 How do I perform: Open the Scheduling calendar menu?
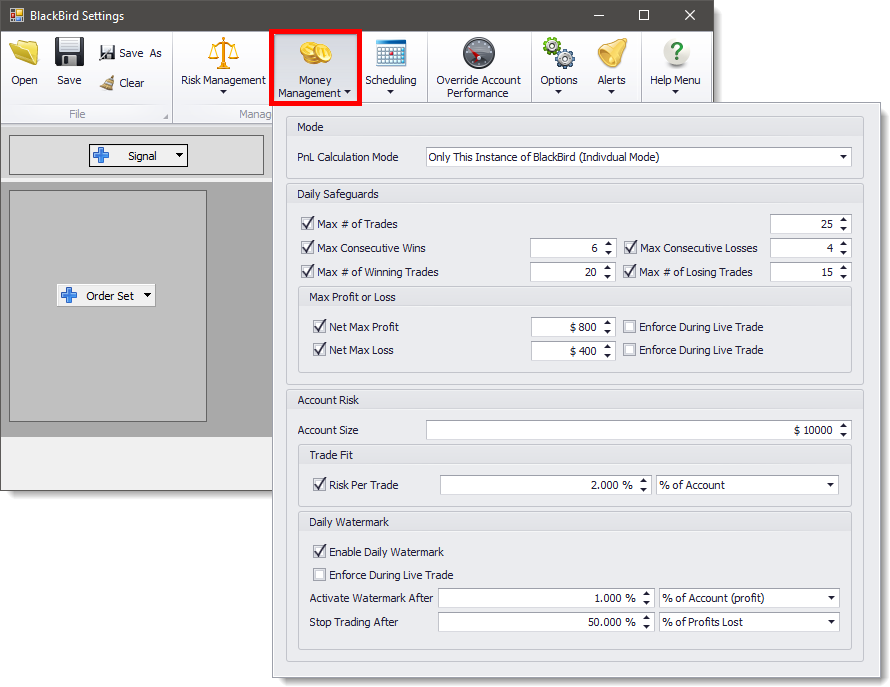[391, 66]
